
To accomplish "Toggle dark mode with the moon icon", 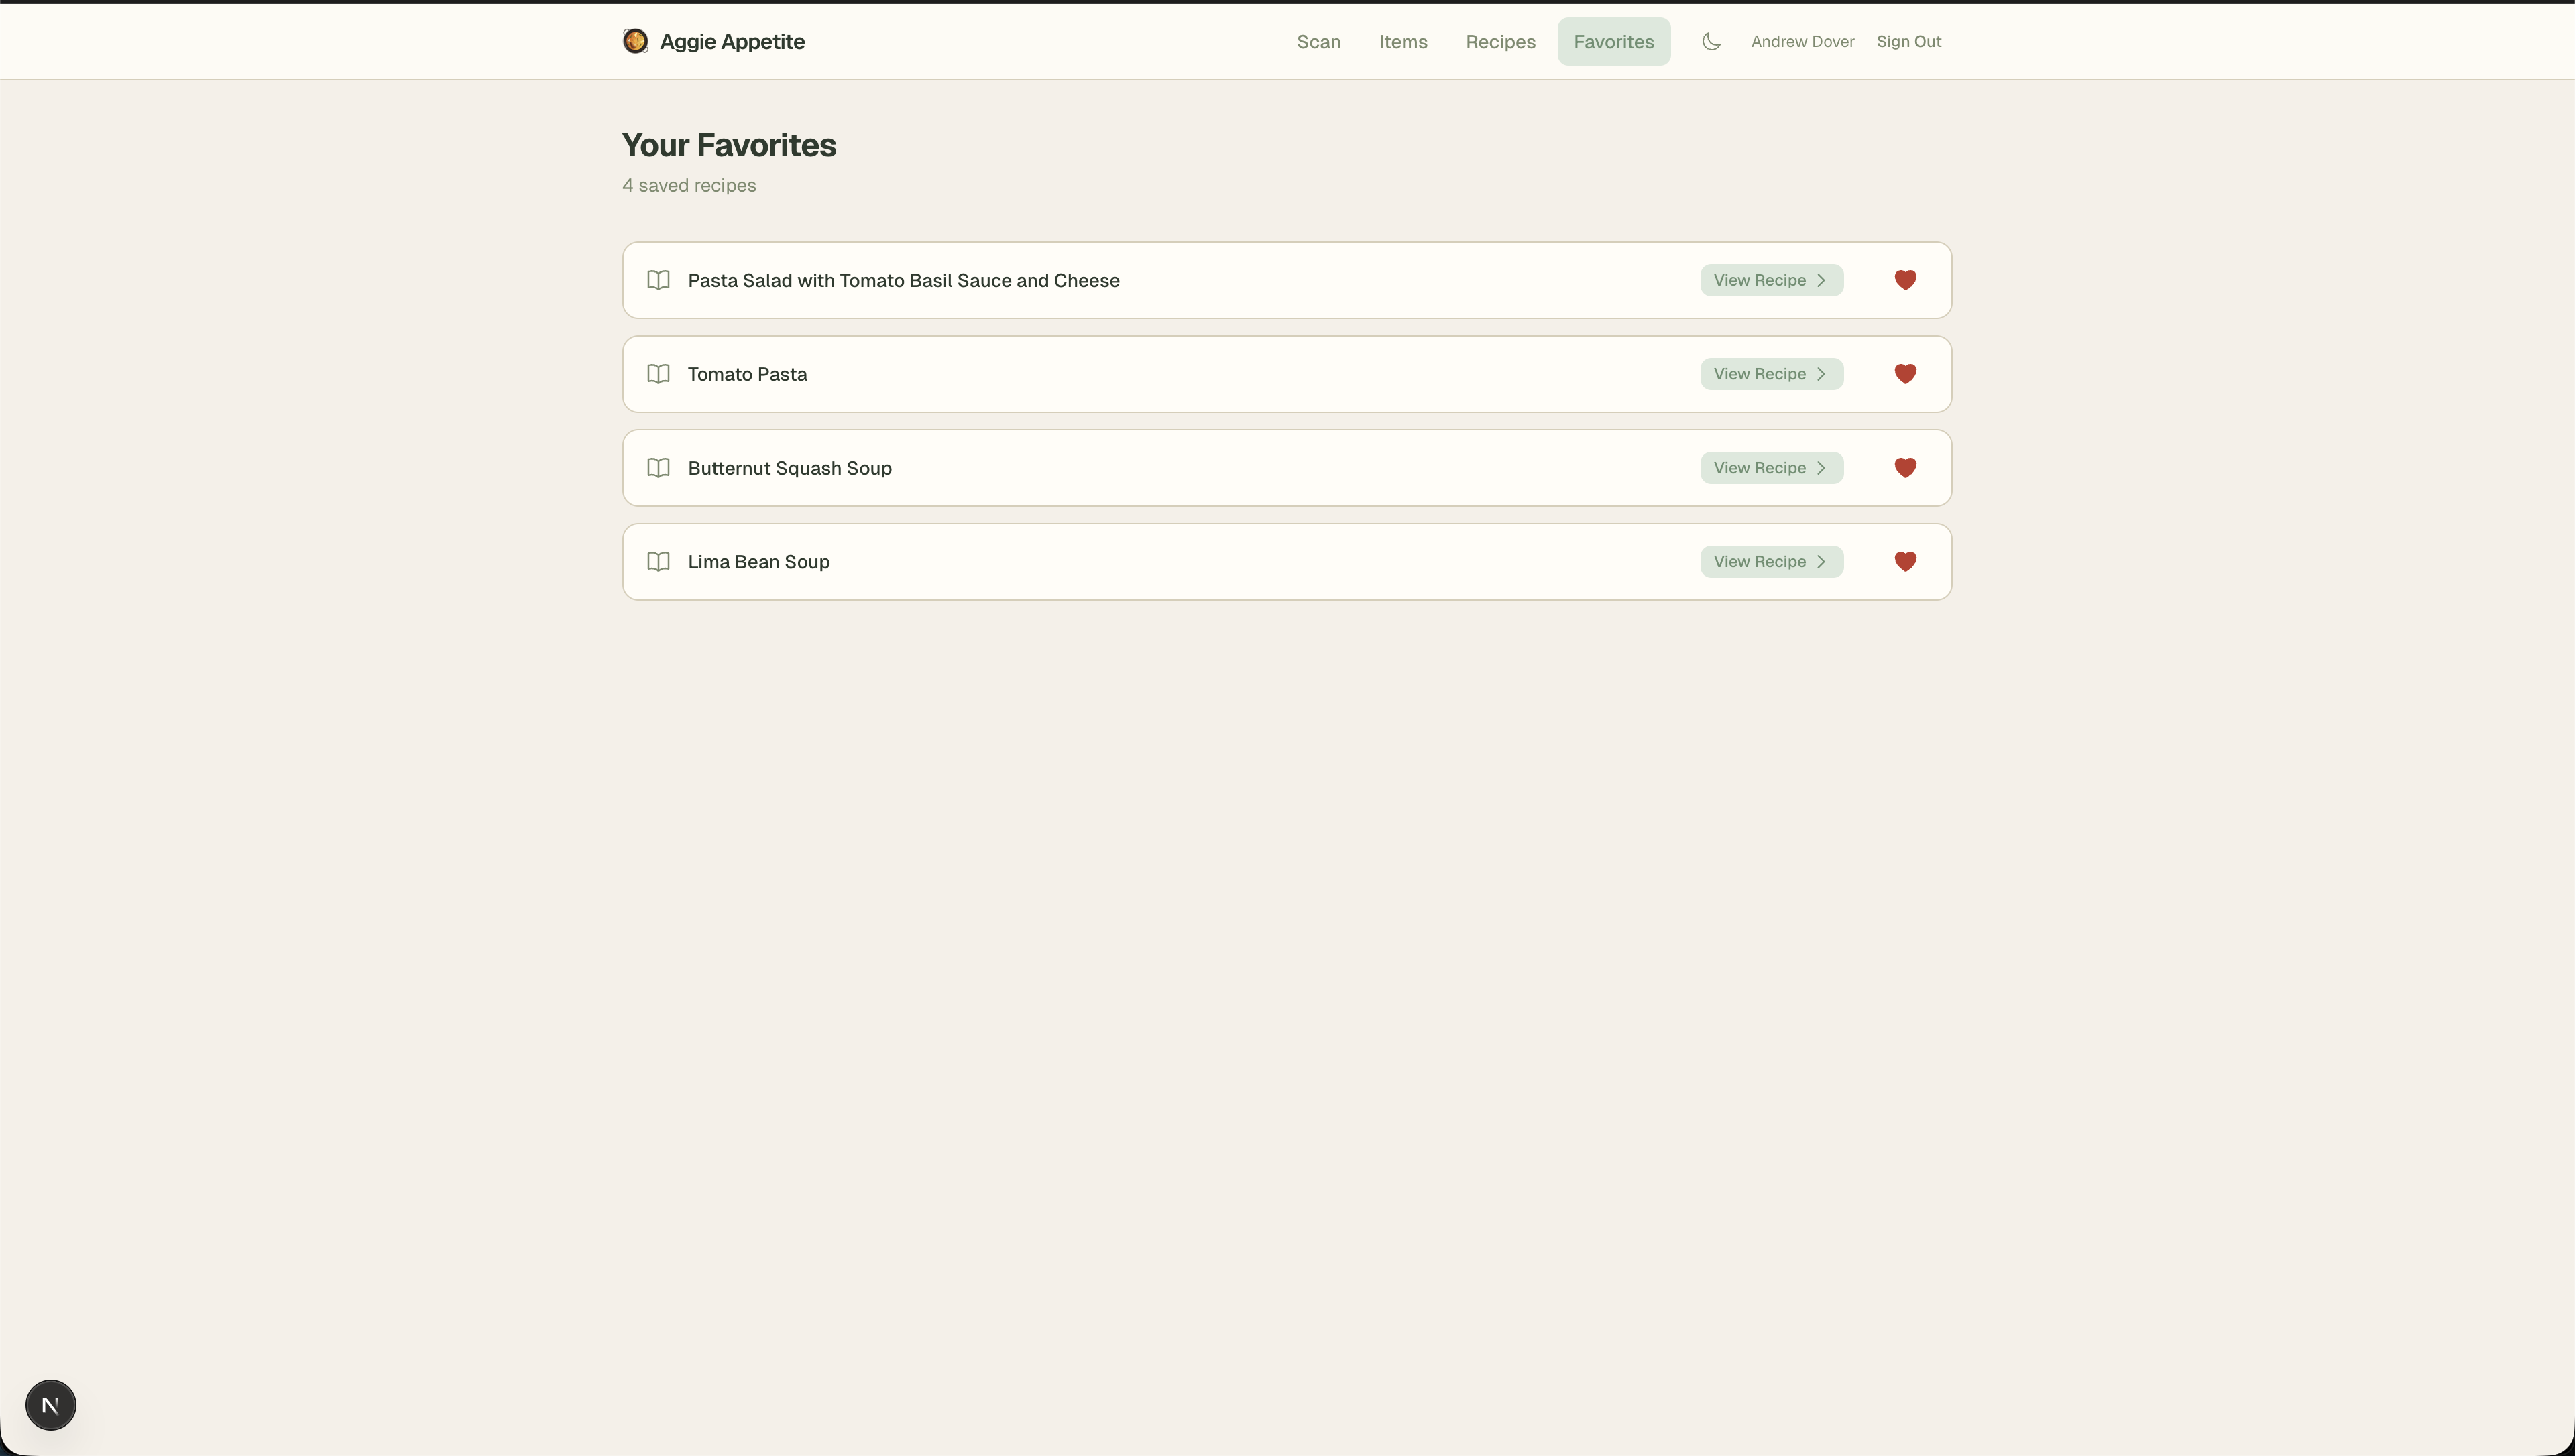I will pos(1711,41).
